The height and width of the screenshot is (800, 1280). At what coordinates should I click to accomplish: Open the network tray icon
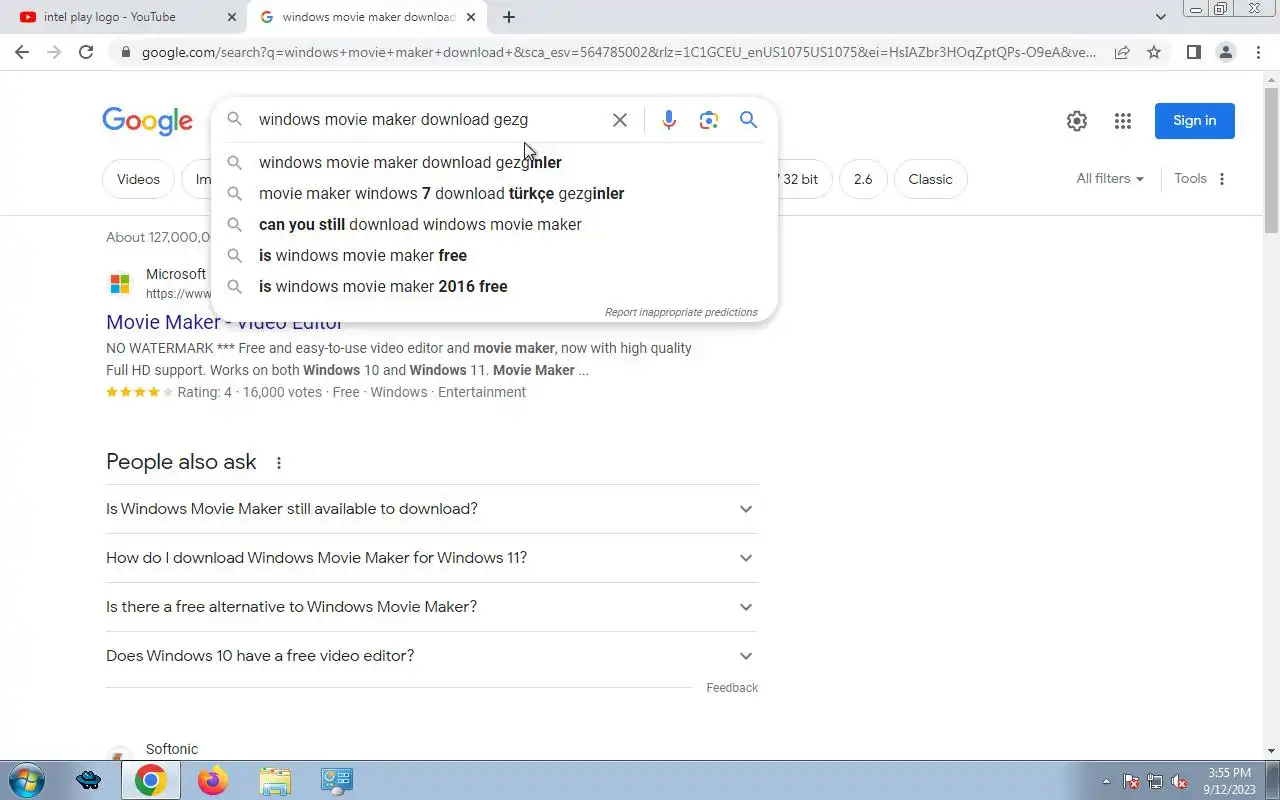tap(1155, 782)
